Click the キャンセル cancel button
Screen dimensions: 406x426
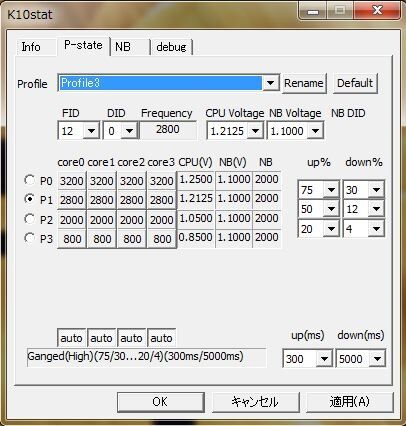click(x=255, y=402)
